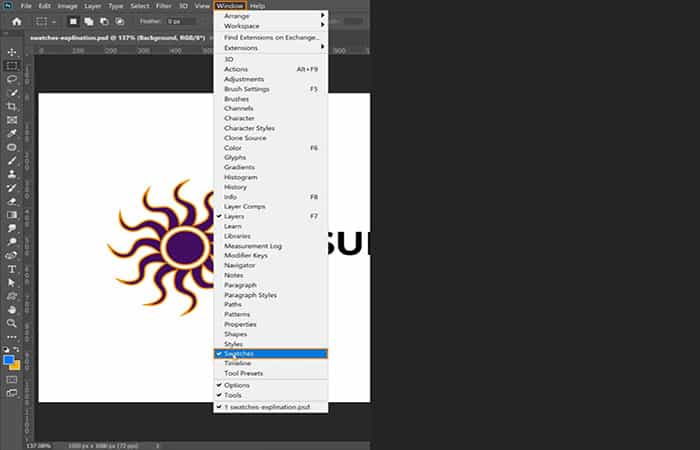Select the Zoom tool

[12, 323]
